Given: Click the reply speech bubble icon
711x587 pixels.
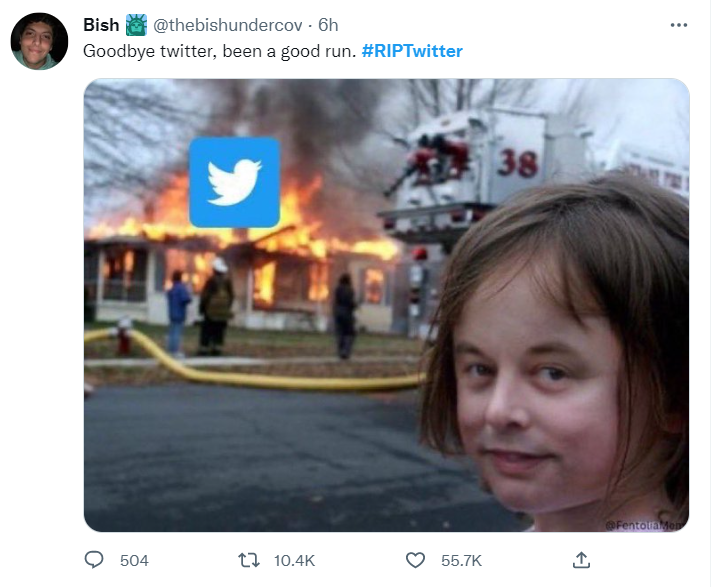Looking at the screenshot, I should pyautogui.click(x=95, y=560).
